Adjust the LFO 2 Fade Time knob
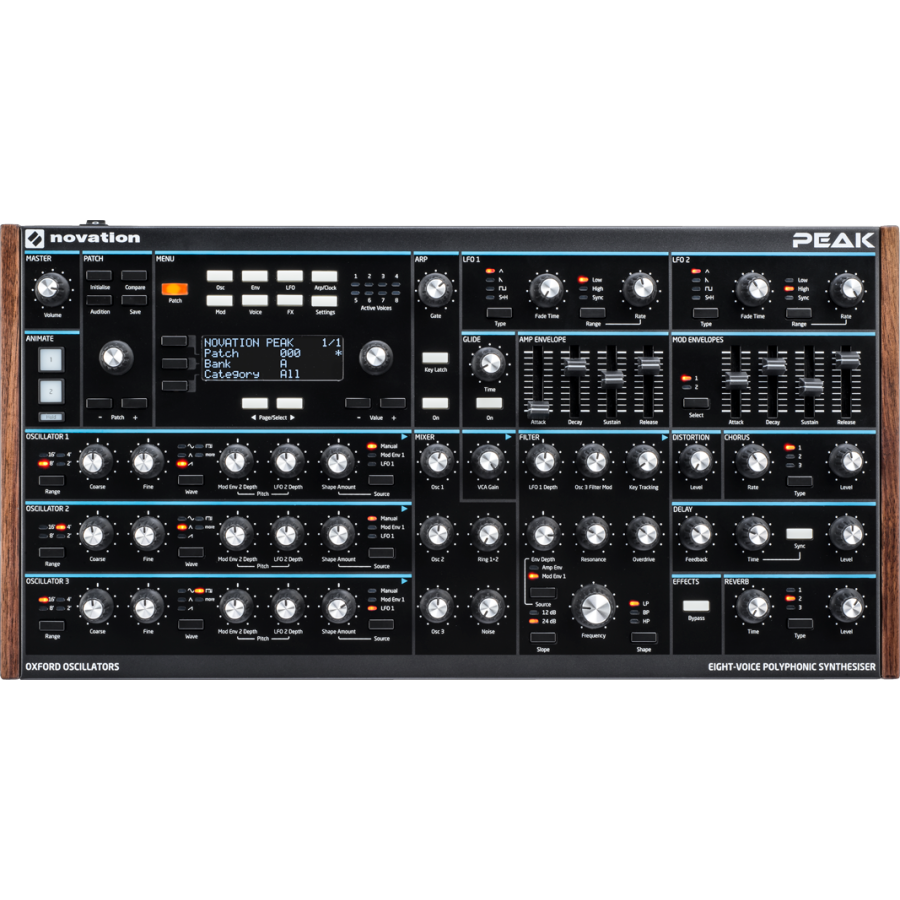The image size is (900, 900). point(752,289)
